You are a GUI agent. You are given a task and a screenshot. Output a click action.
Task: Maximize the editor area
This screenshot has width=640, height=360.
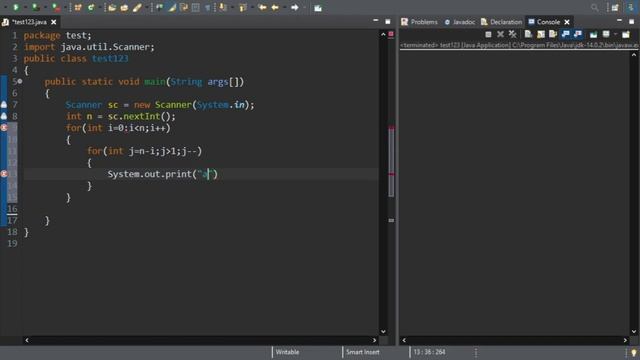pos(387,21)
